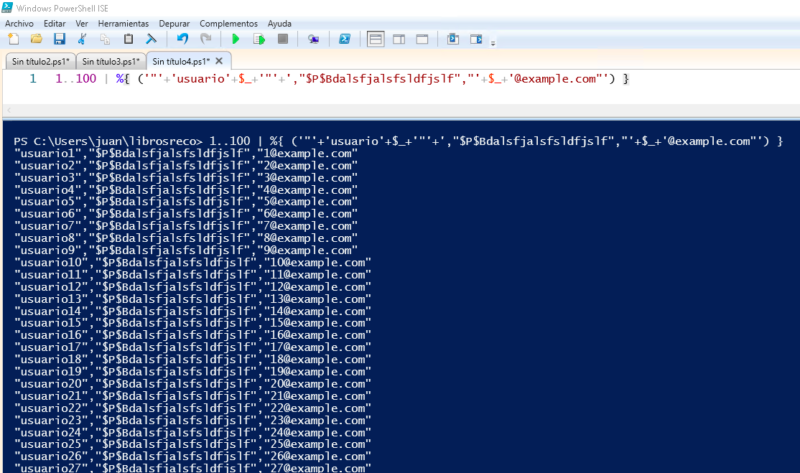Screen dimensions: 800x473
Task: Open the Depurar menu
Action: (x=174, y=23)
